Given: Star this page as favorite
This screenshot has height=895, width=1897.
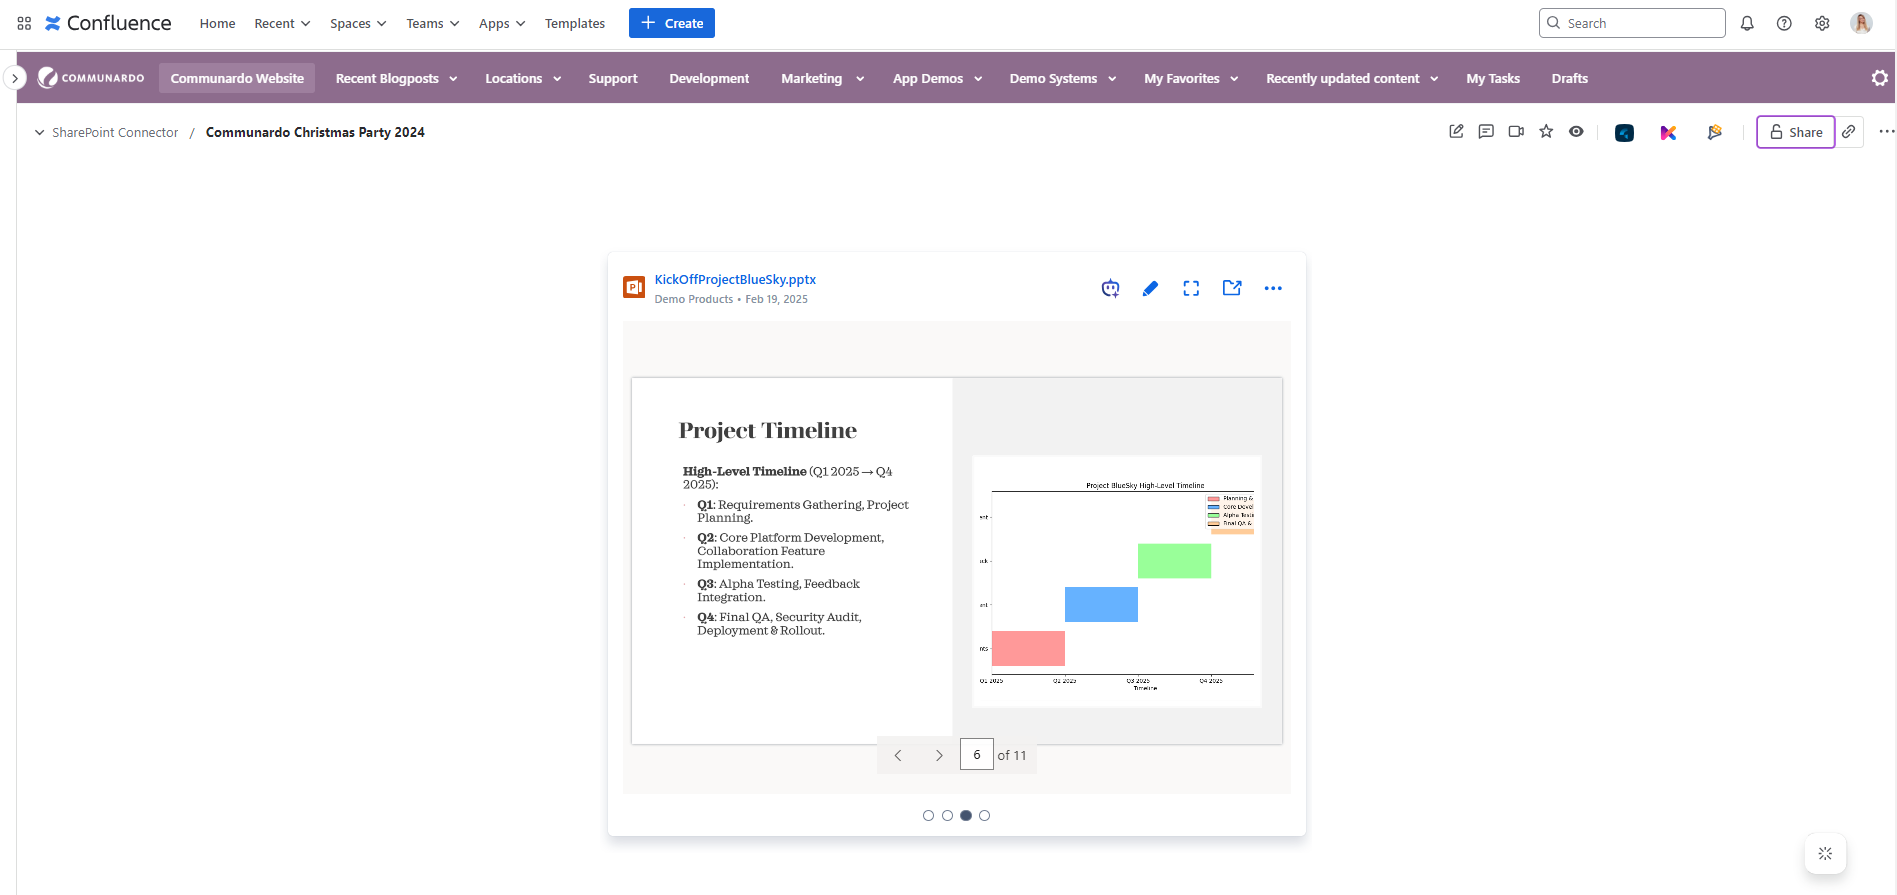Looking at the screenshot, I should (x=1546, y=132).
